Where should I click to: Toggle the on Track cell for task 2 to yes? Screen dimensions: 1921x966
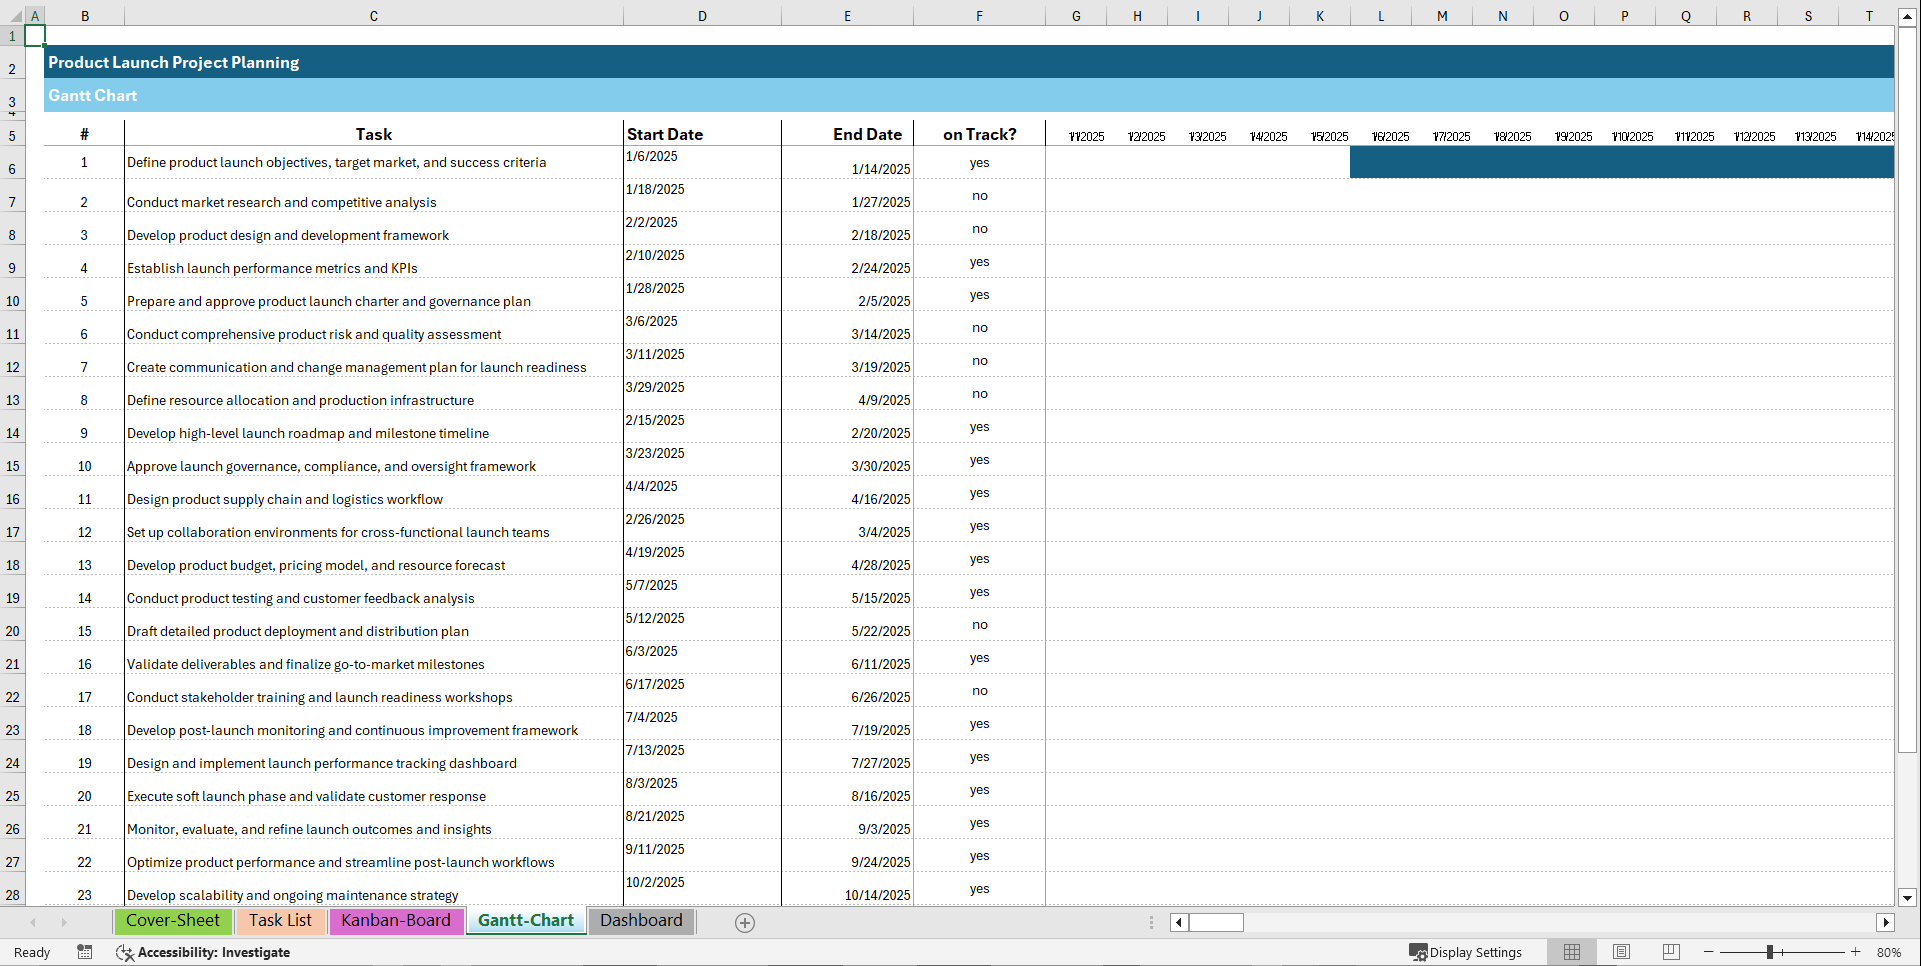(979, 196)
